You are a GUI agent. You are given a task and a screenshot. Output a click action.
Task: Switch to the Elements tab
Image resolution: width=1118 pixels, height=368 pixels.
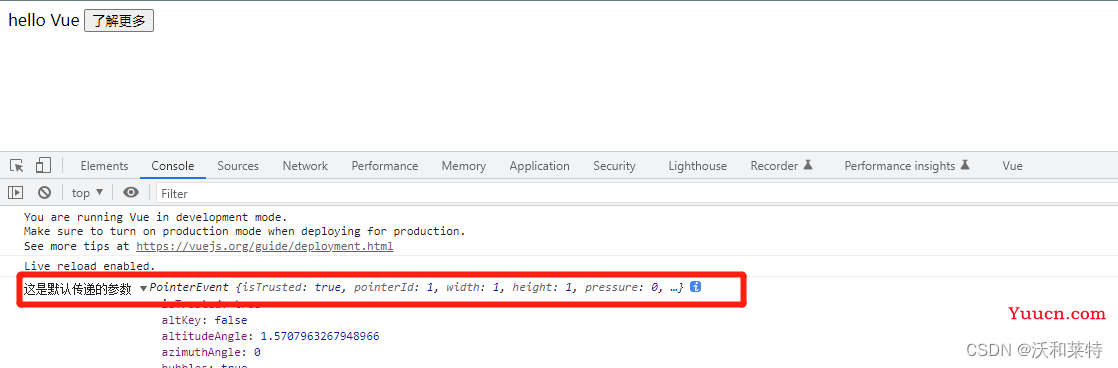104,165
